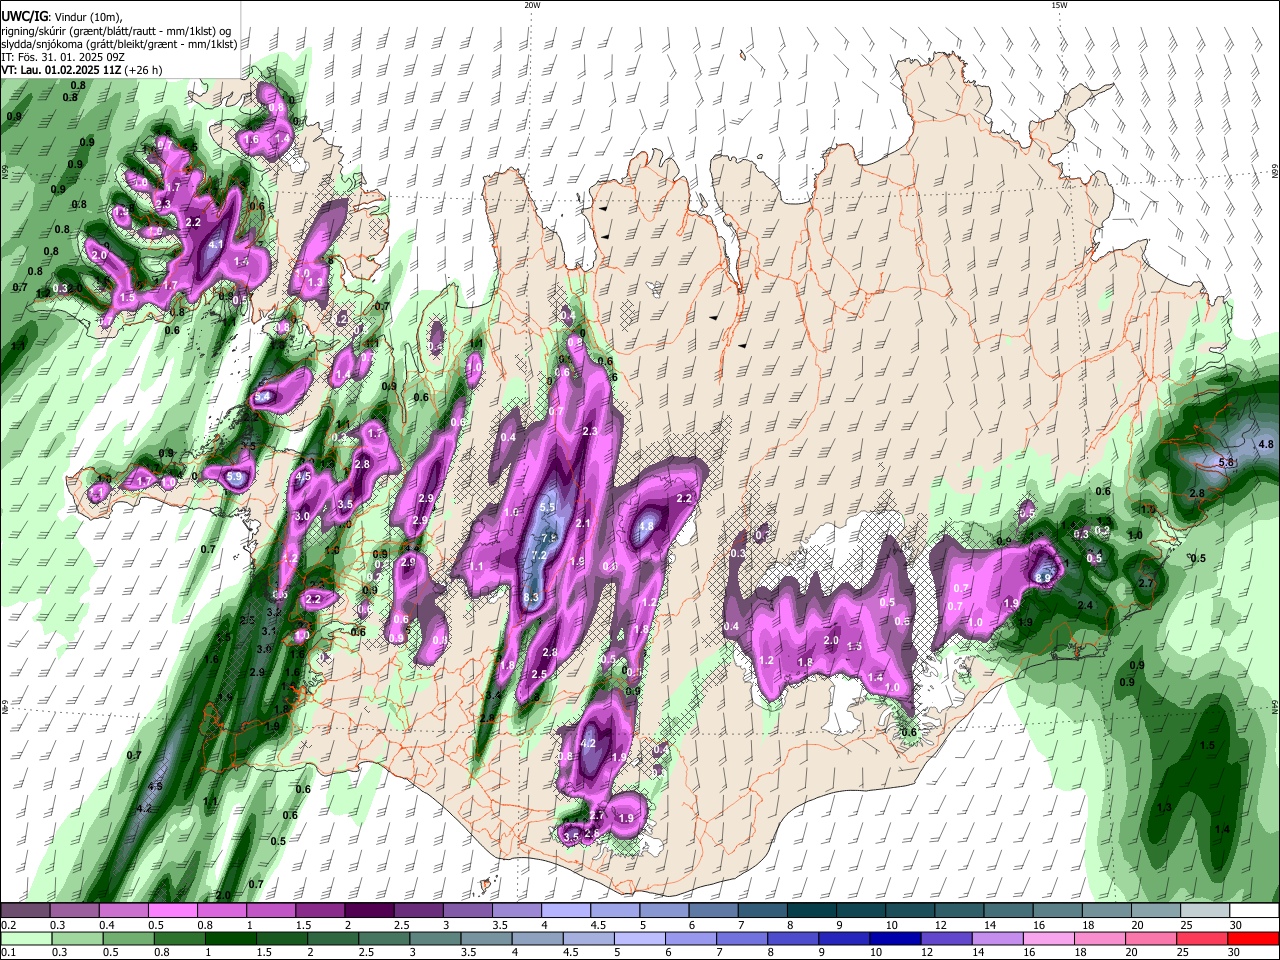This screenshot has height=960, width=1280.
Task: Select the 'Vindur (10m)' header text
Action: (86, 16)
